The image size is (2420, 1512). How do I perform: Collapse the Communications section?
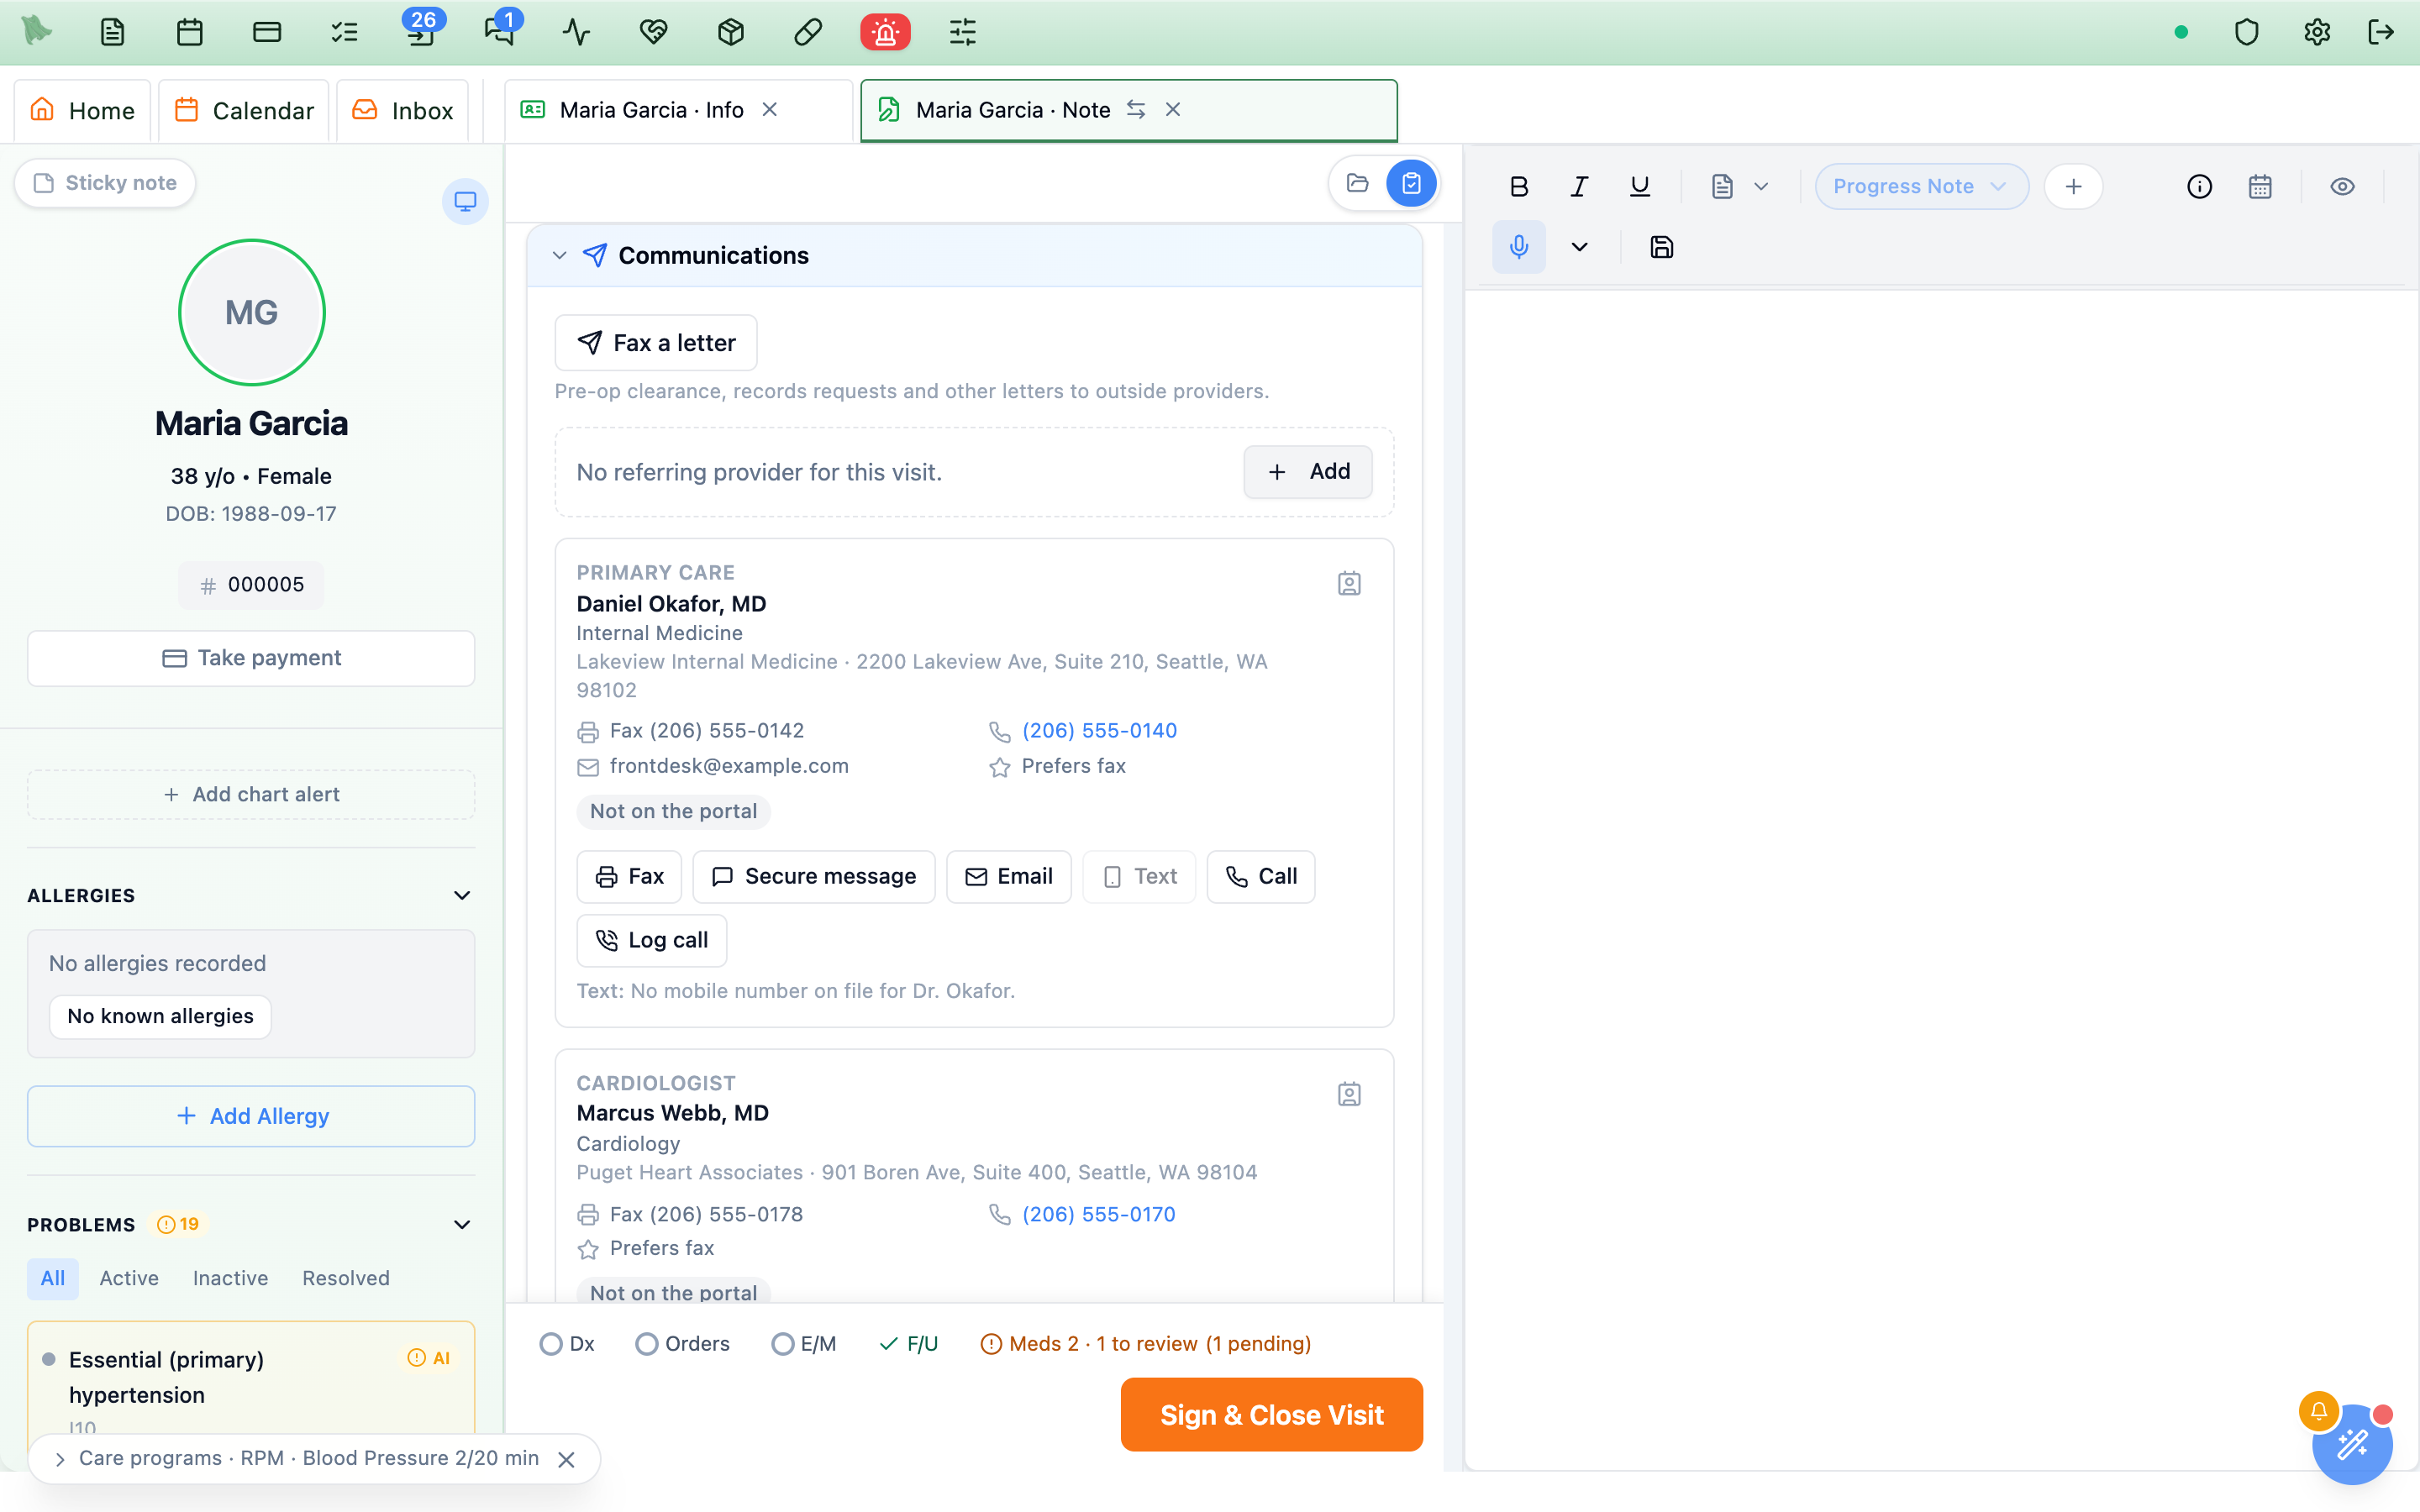tap(559, 255)
